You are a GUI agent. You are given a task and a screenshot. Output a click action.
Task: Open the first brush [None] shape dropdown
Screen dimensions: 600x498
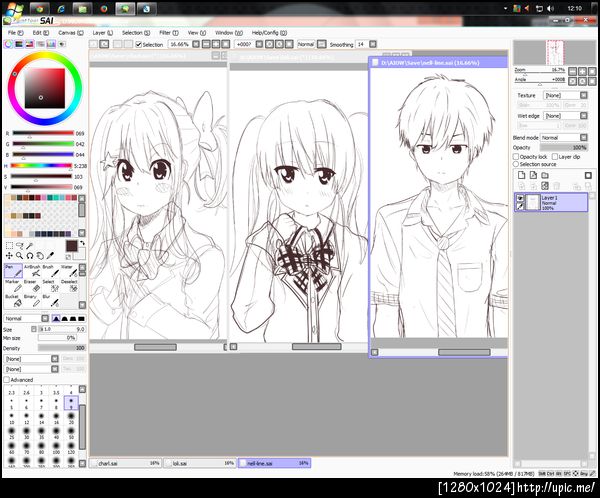(x=31, y=359)
